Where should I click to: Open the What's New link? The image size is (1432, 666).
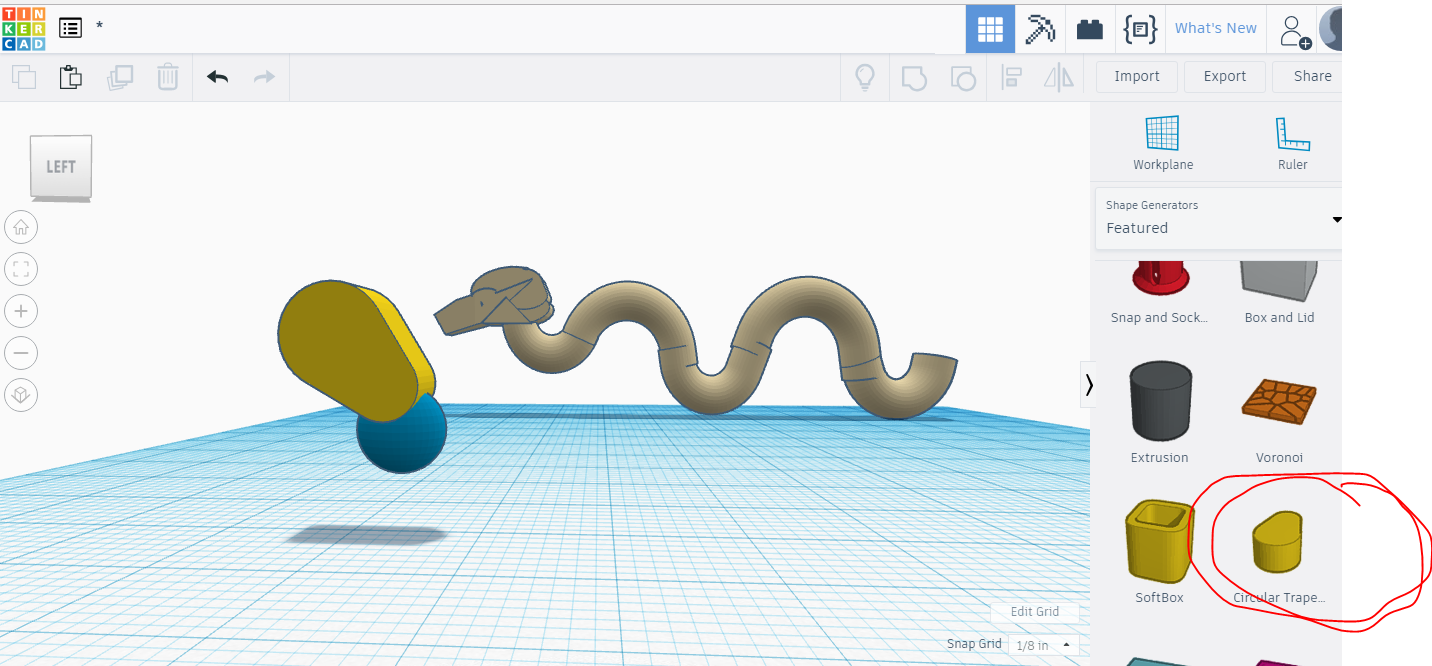[1216, 28]
